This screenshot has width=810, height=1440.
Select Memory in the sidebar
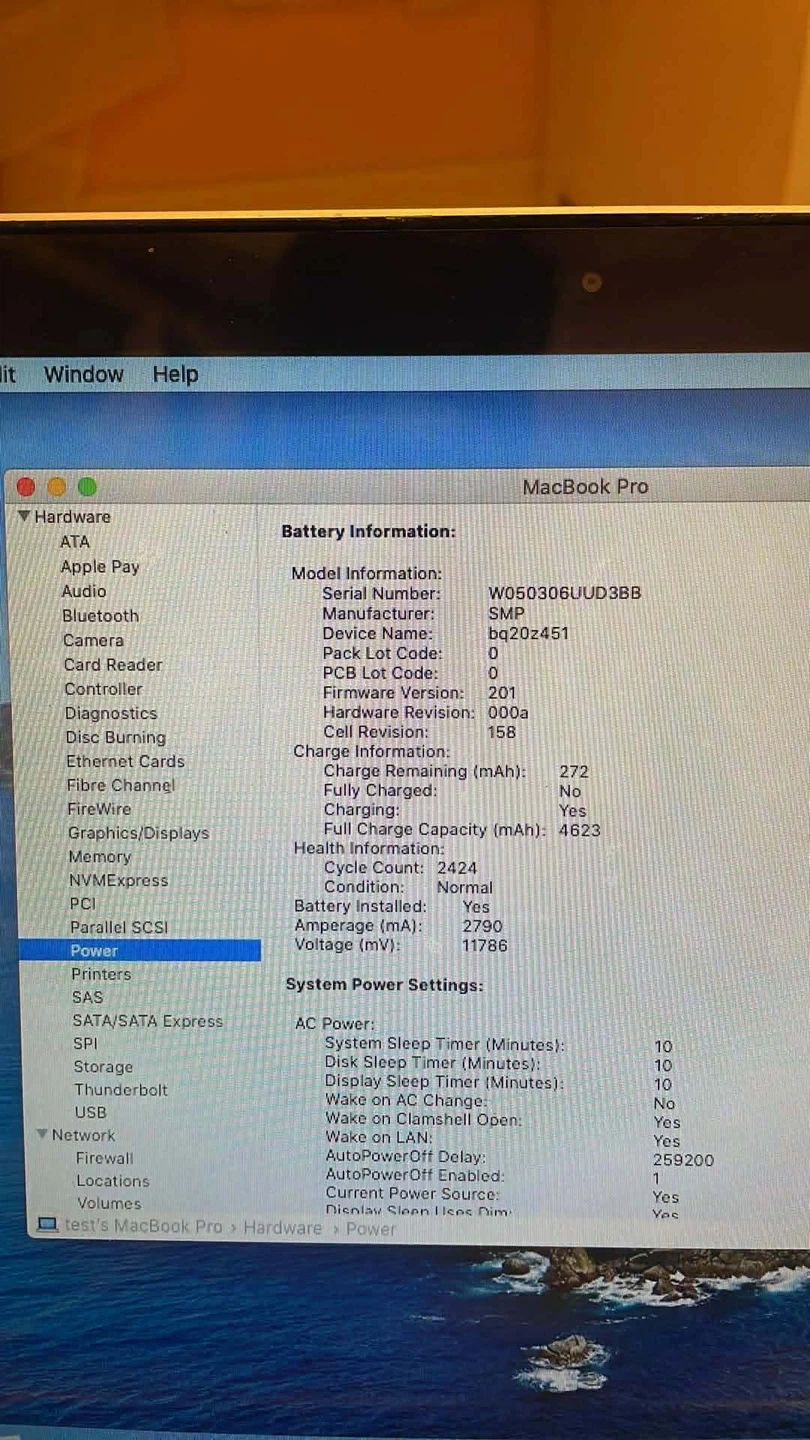[x=99, y=857]
